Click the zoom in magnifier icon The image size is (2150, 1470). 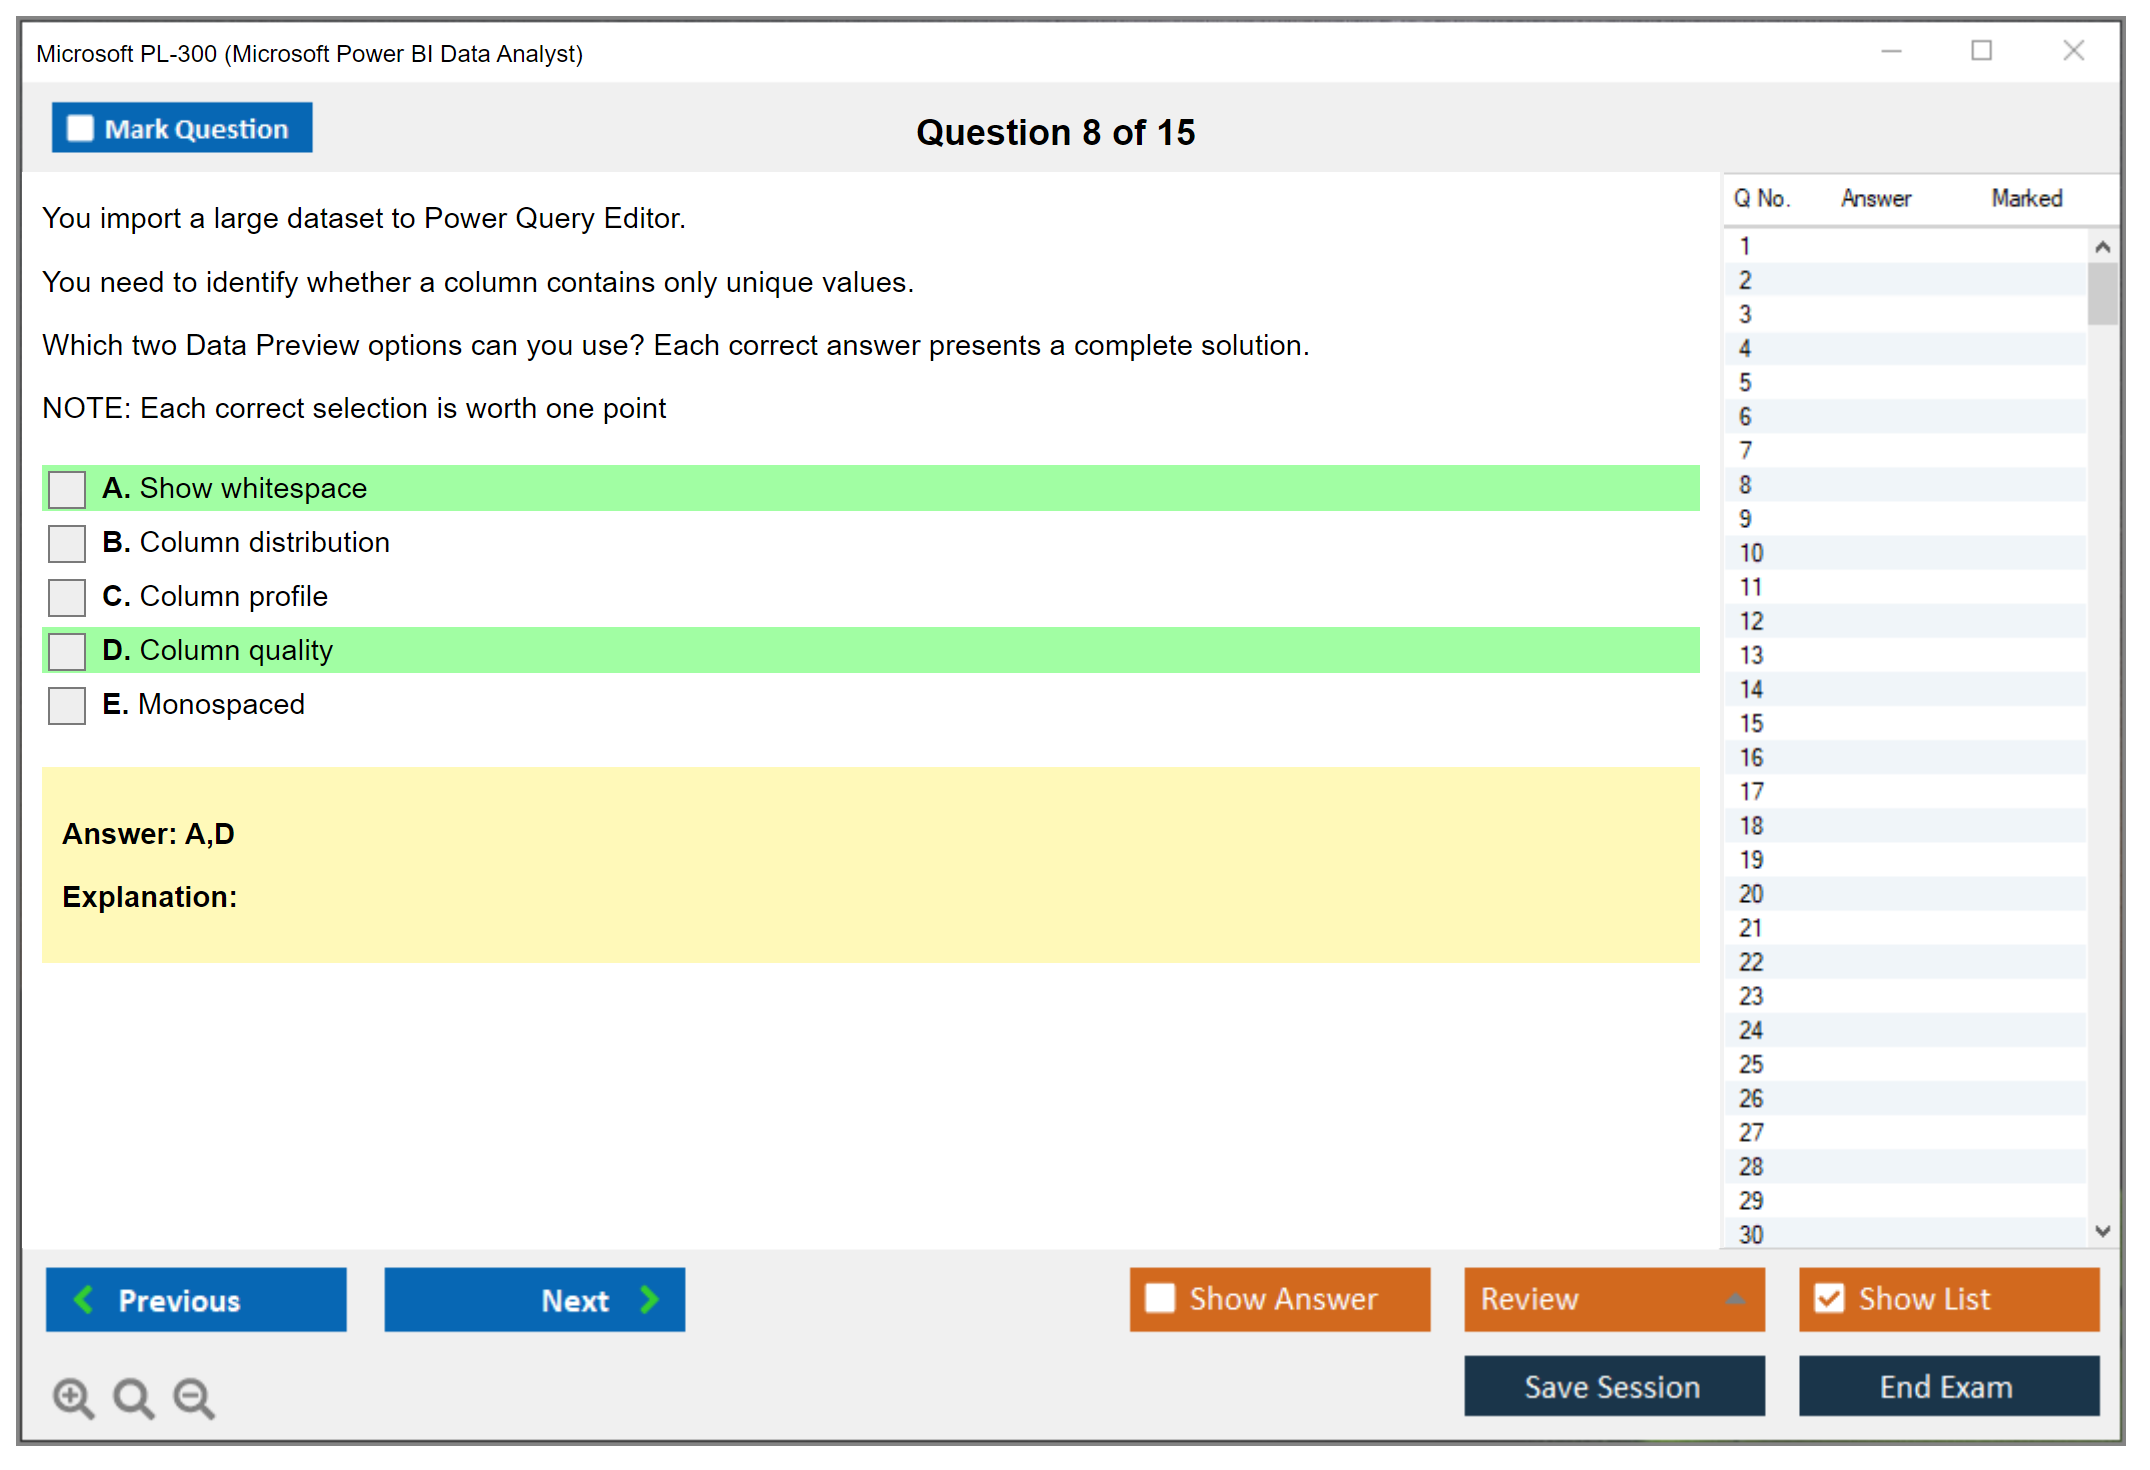pos(72,1397)
